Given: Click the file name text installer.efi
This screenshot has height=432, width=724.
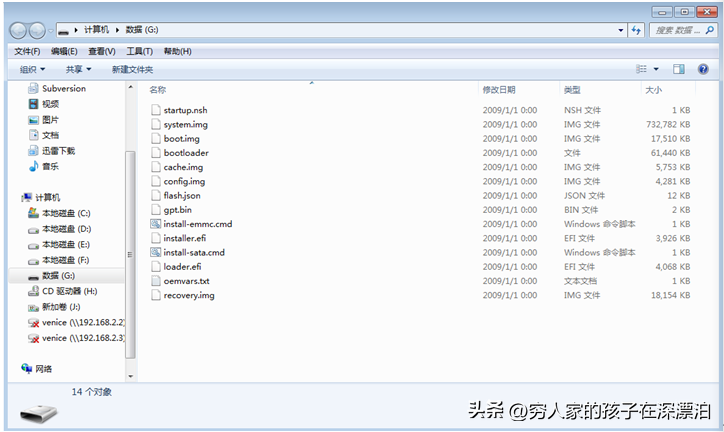Looking at the screenshot, I should coord(185,238).
